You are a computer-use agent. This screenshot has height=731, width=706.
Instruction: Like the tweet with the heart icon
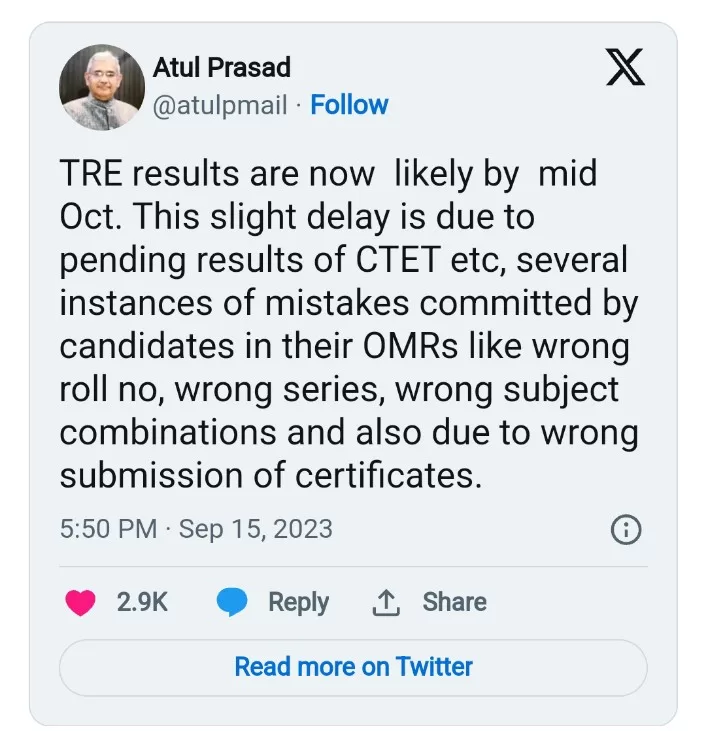80,602
